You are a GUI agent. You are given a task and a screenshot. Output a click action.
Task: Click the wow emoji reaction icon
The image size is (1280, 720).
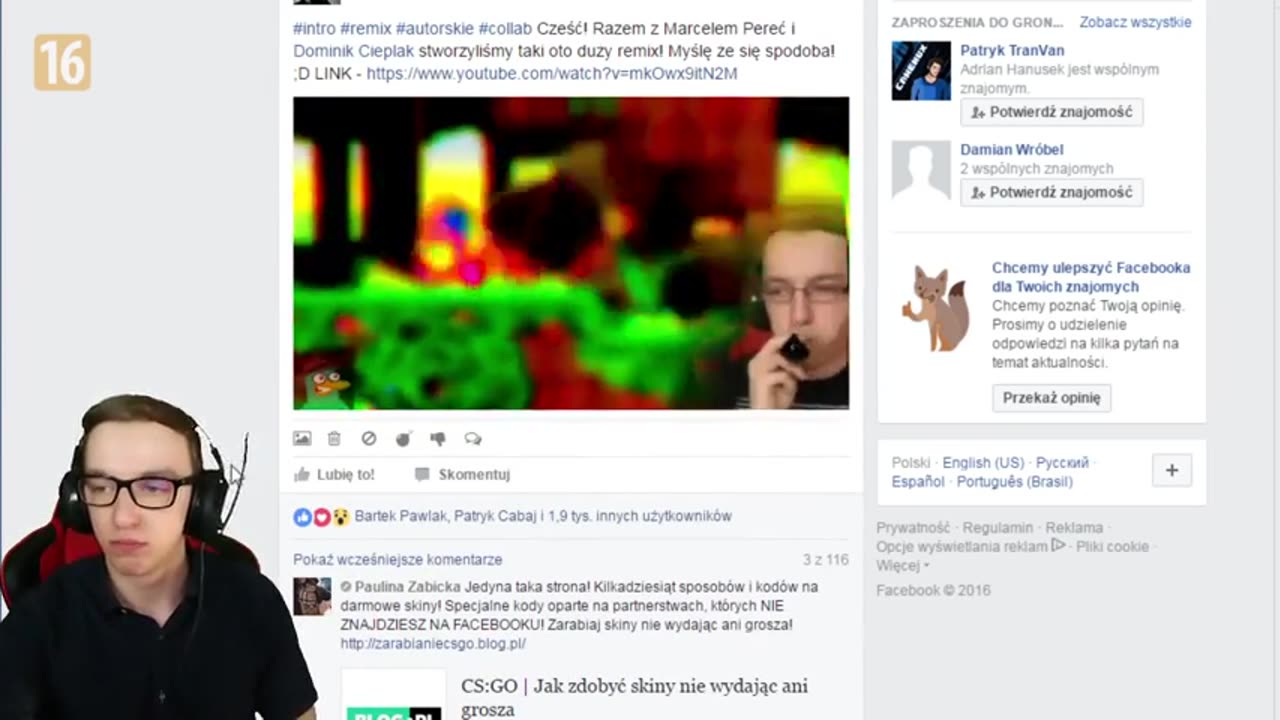(340, 517)
